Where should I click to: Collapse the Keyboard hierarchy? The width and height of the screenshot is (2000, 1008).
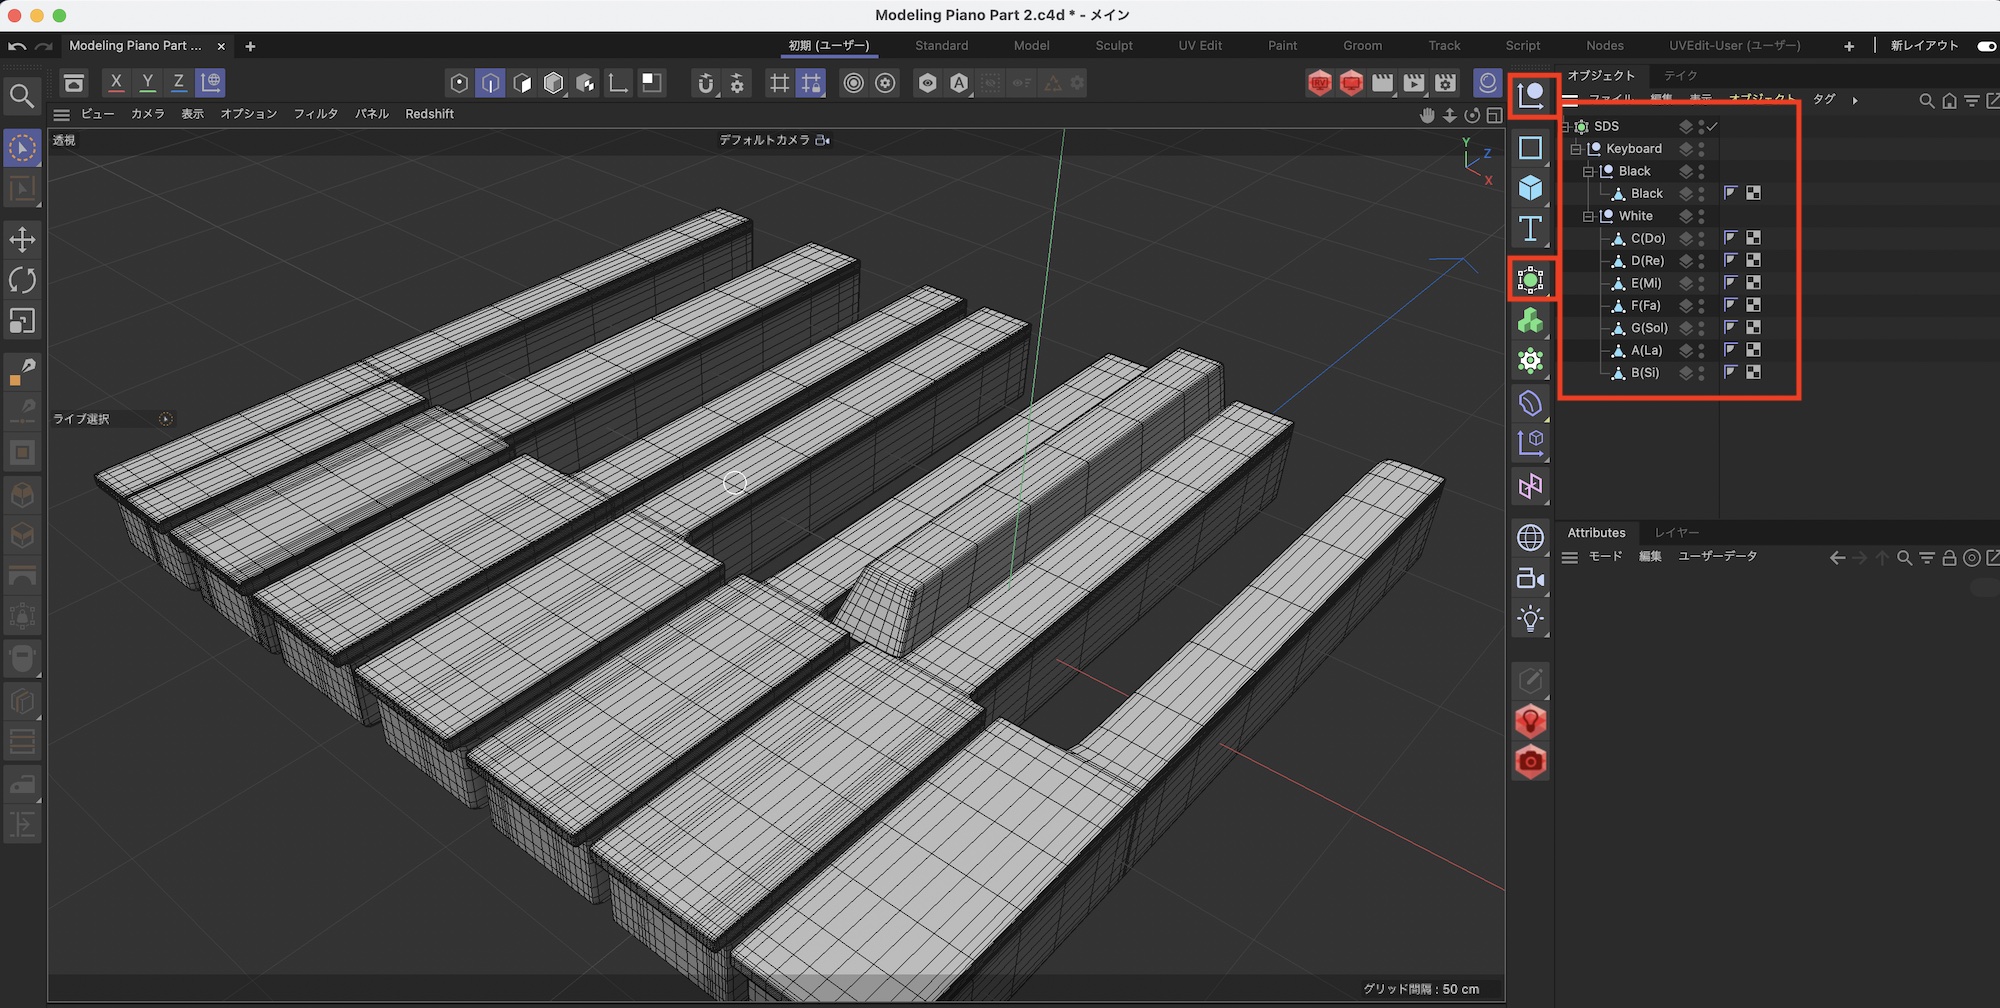point(1576,150)
